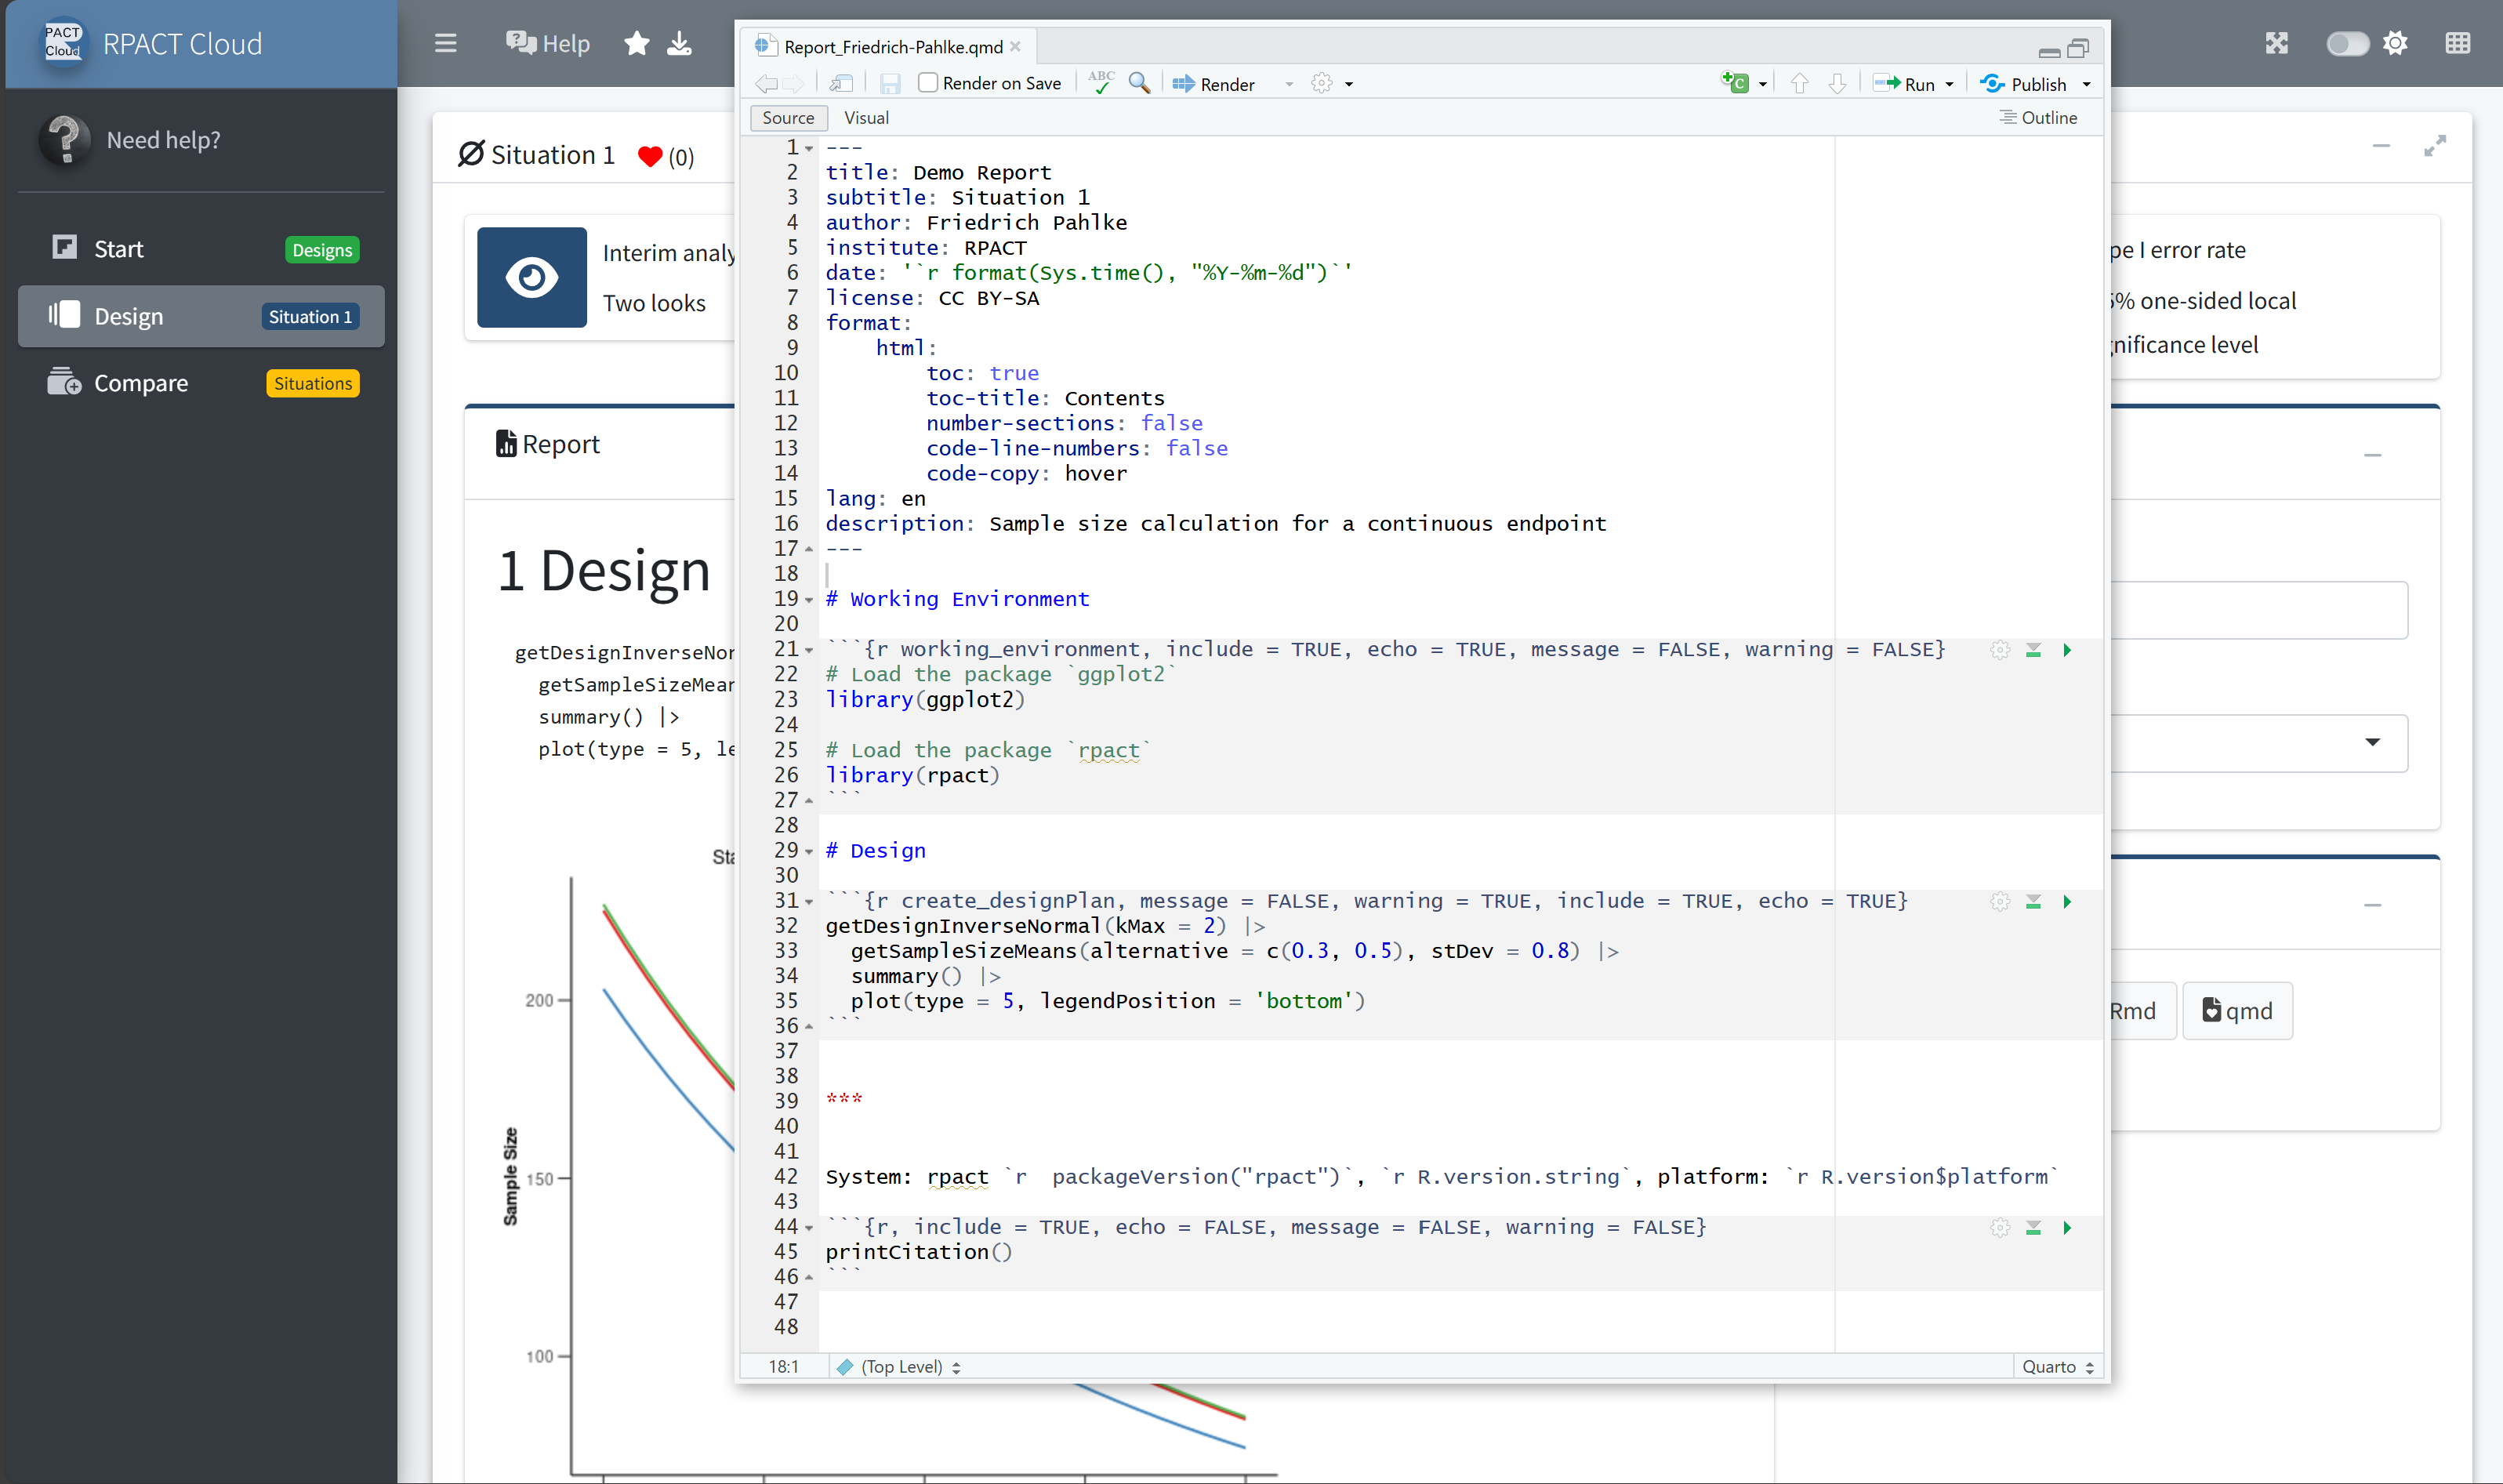The width and height of the screenshot is (2503, 1484).
Task: Toggle the dark mode switch in header
Action: 2346,43
